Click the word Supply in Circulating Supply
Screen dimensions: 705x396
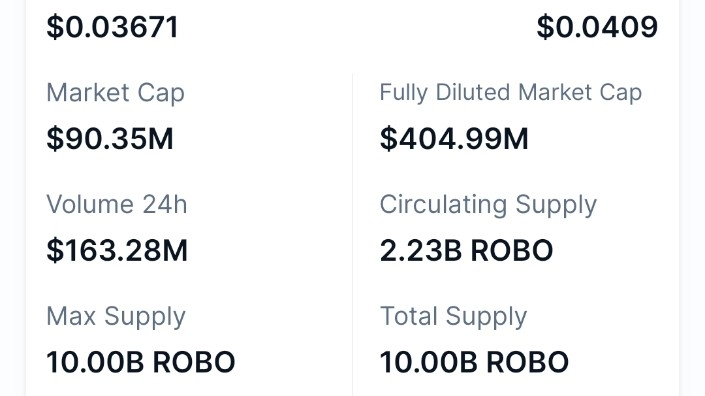[556, 206]
